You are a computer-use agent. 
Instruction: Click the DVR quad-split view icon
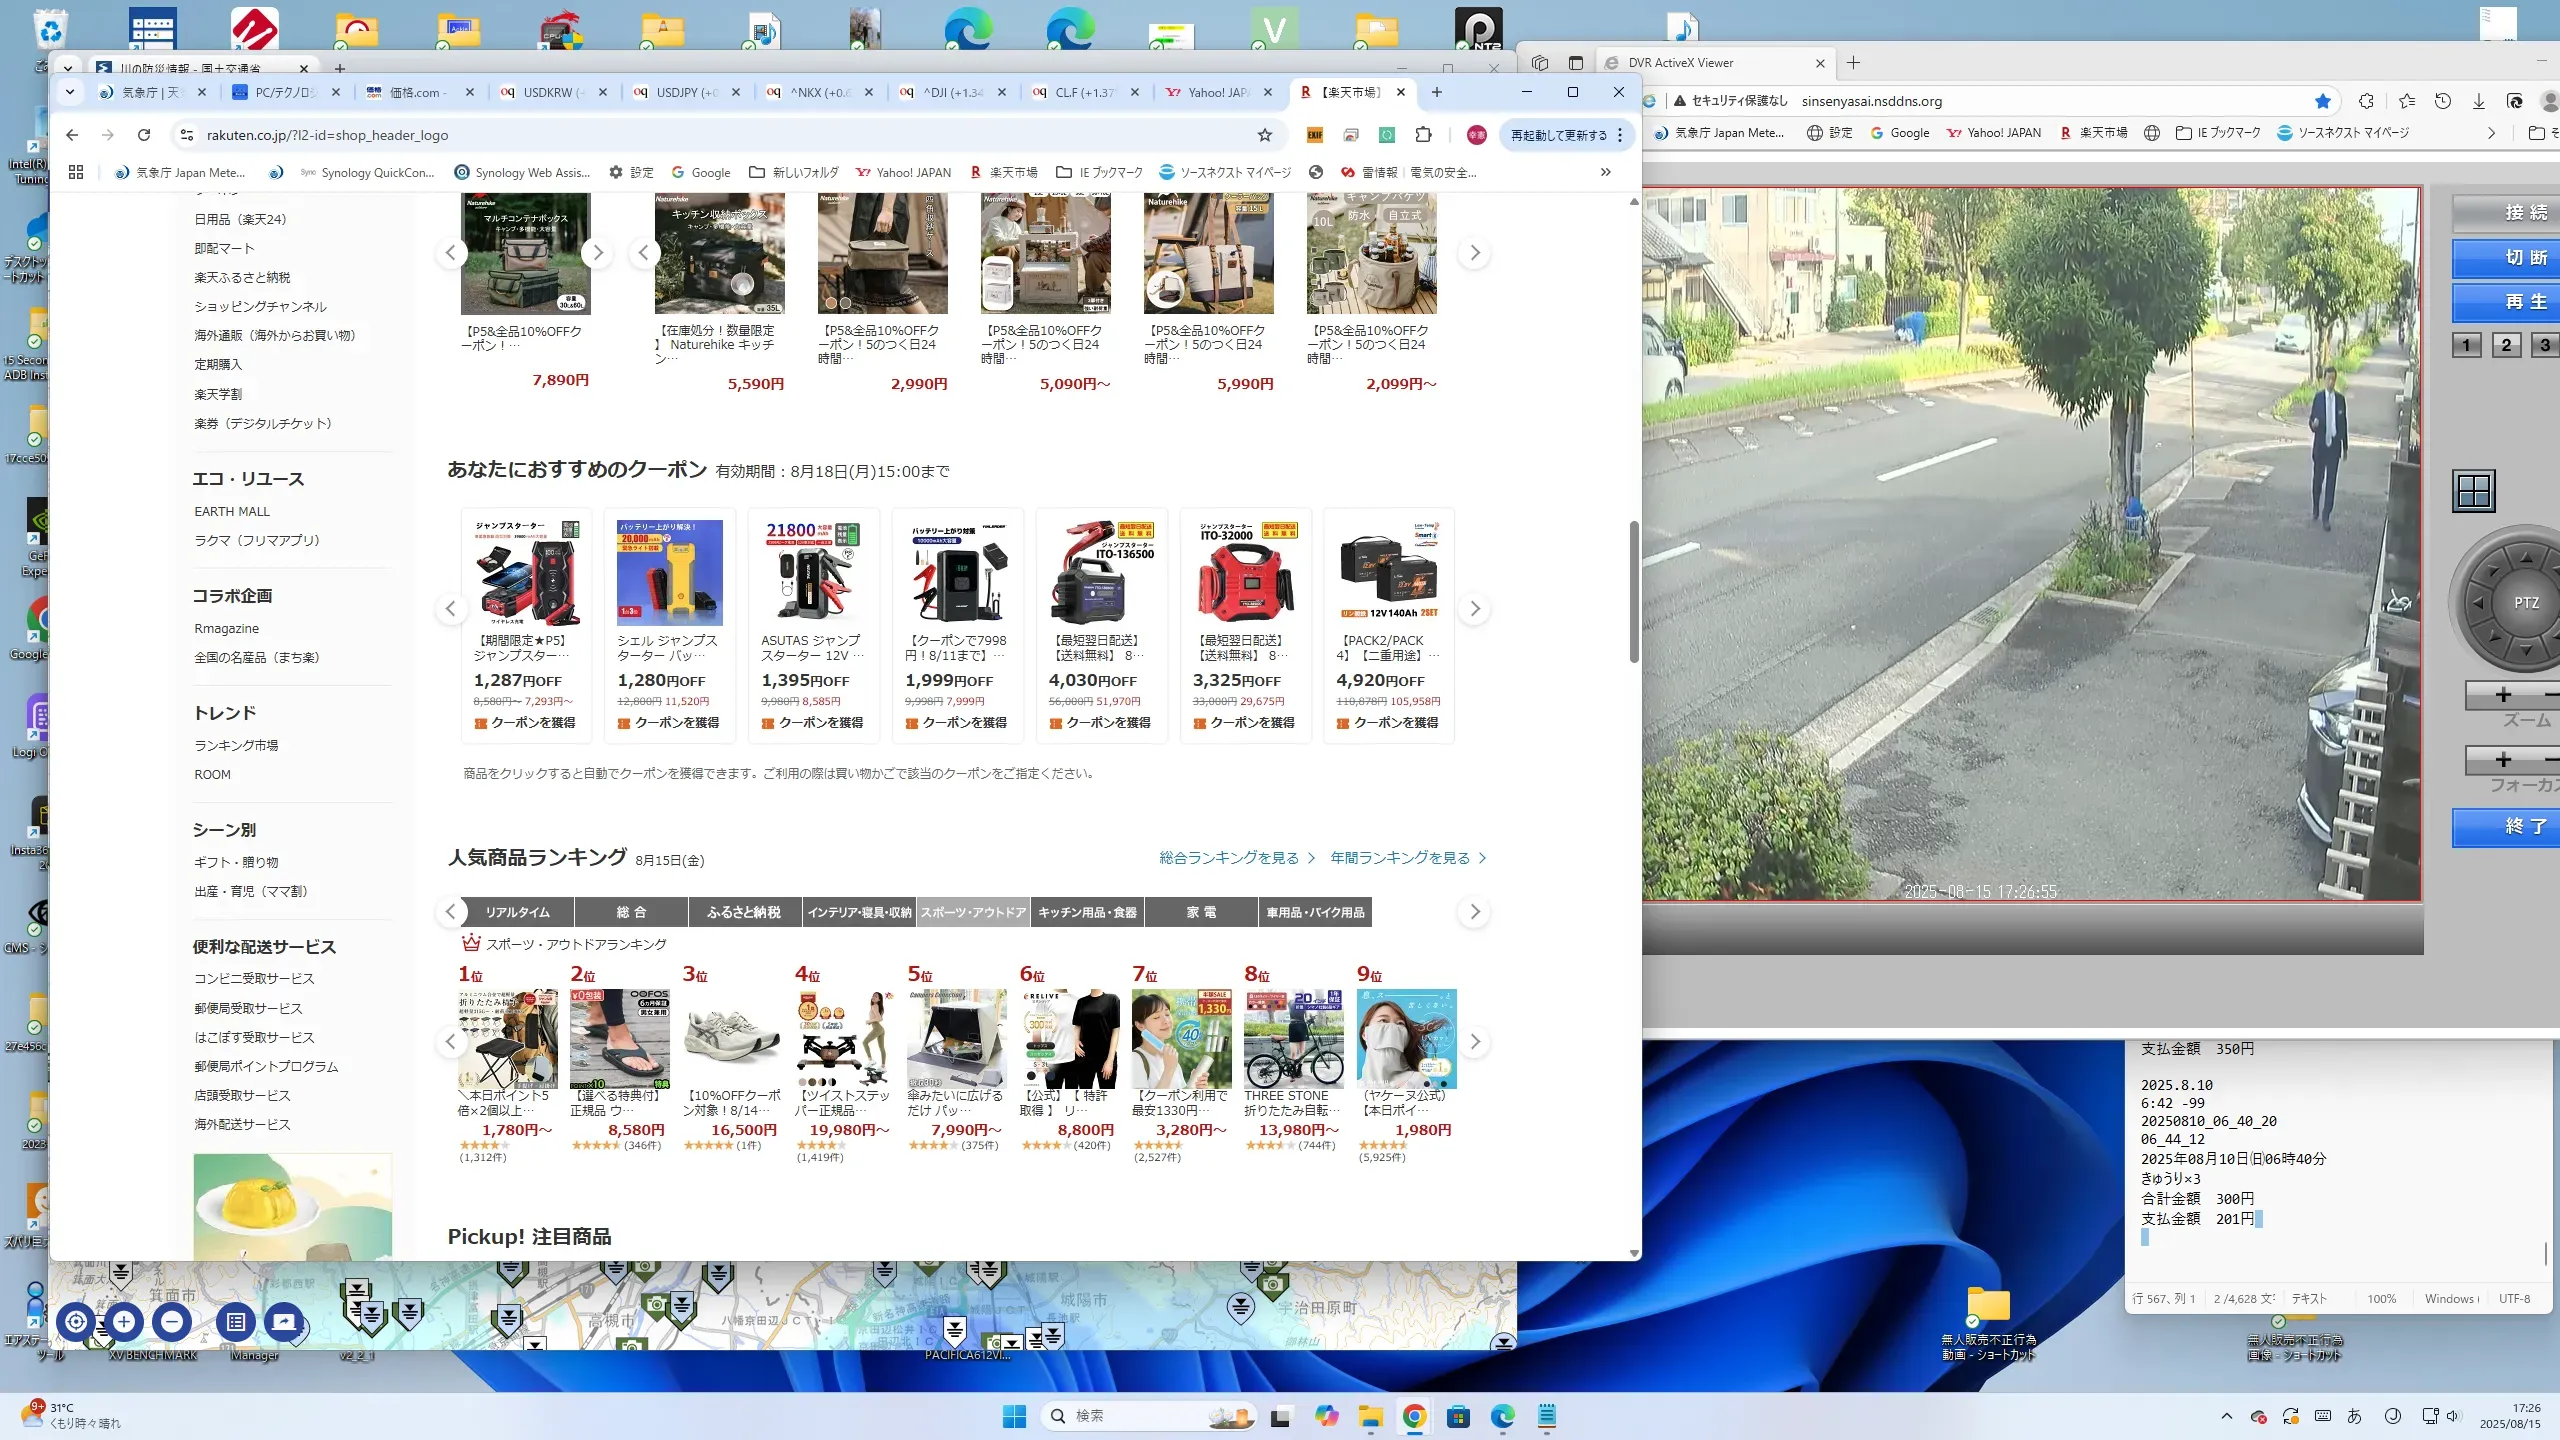2474,491
